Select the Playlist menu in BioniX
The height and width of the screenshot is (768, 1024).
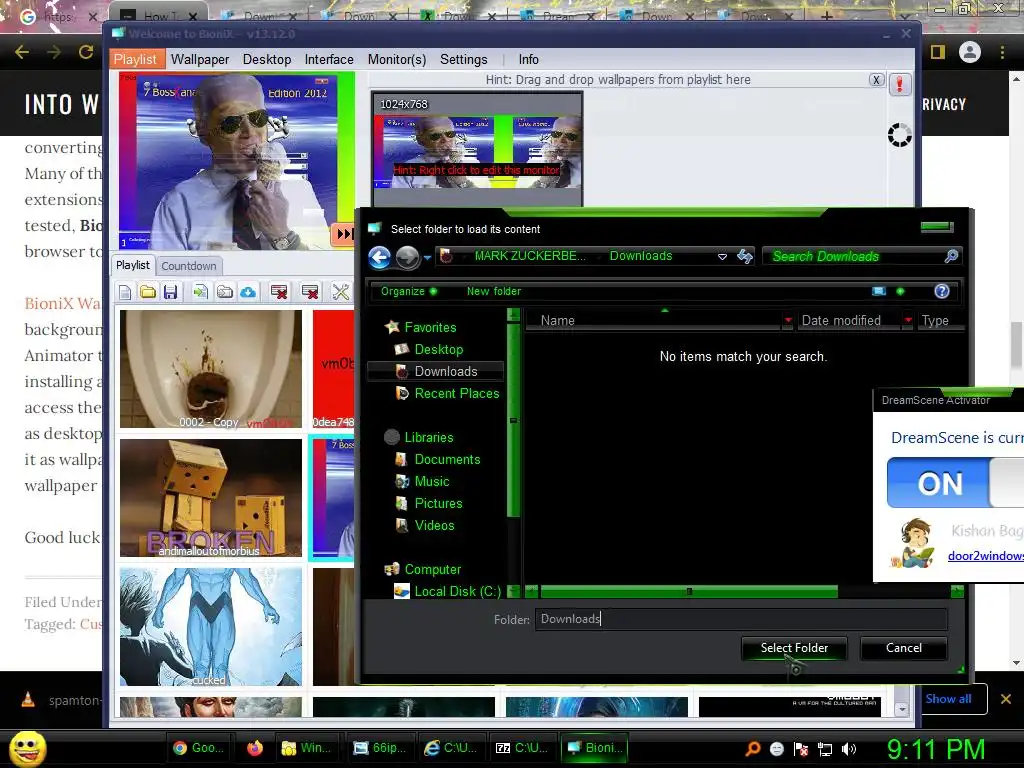[135, 59]
